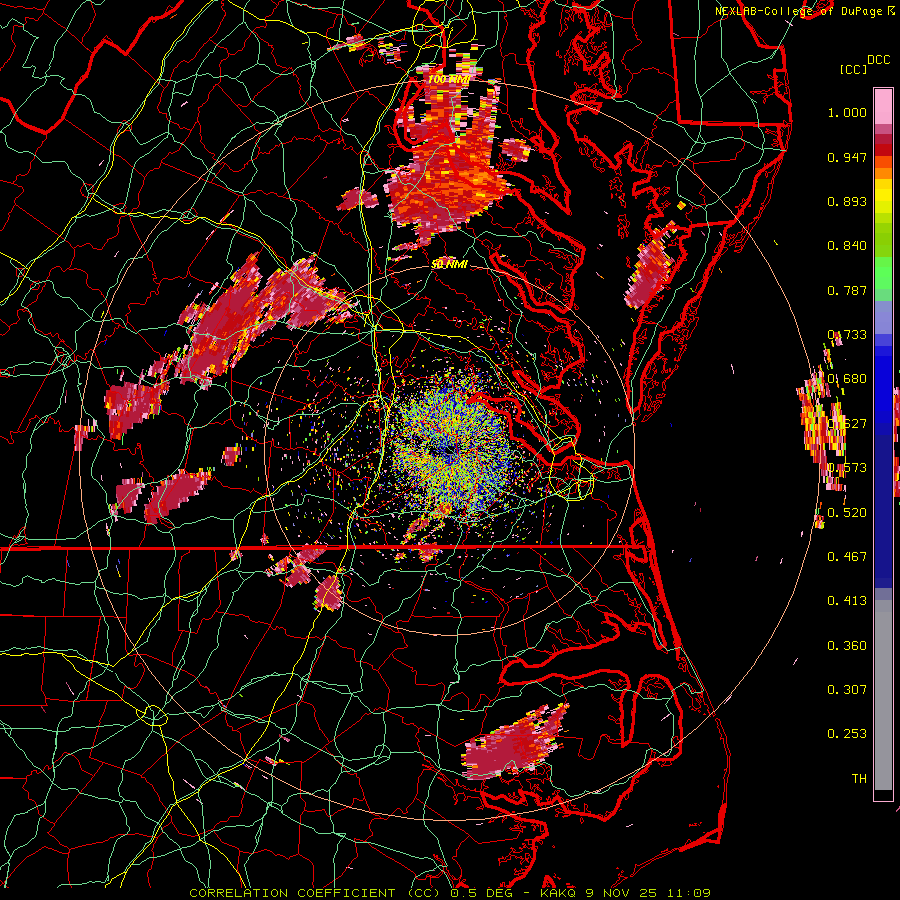Select the 0.520 scale value
Viewport: 900px width, 900px height.
(x=847, y=512)
